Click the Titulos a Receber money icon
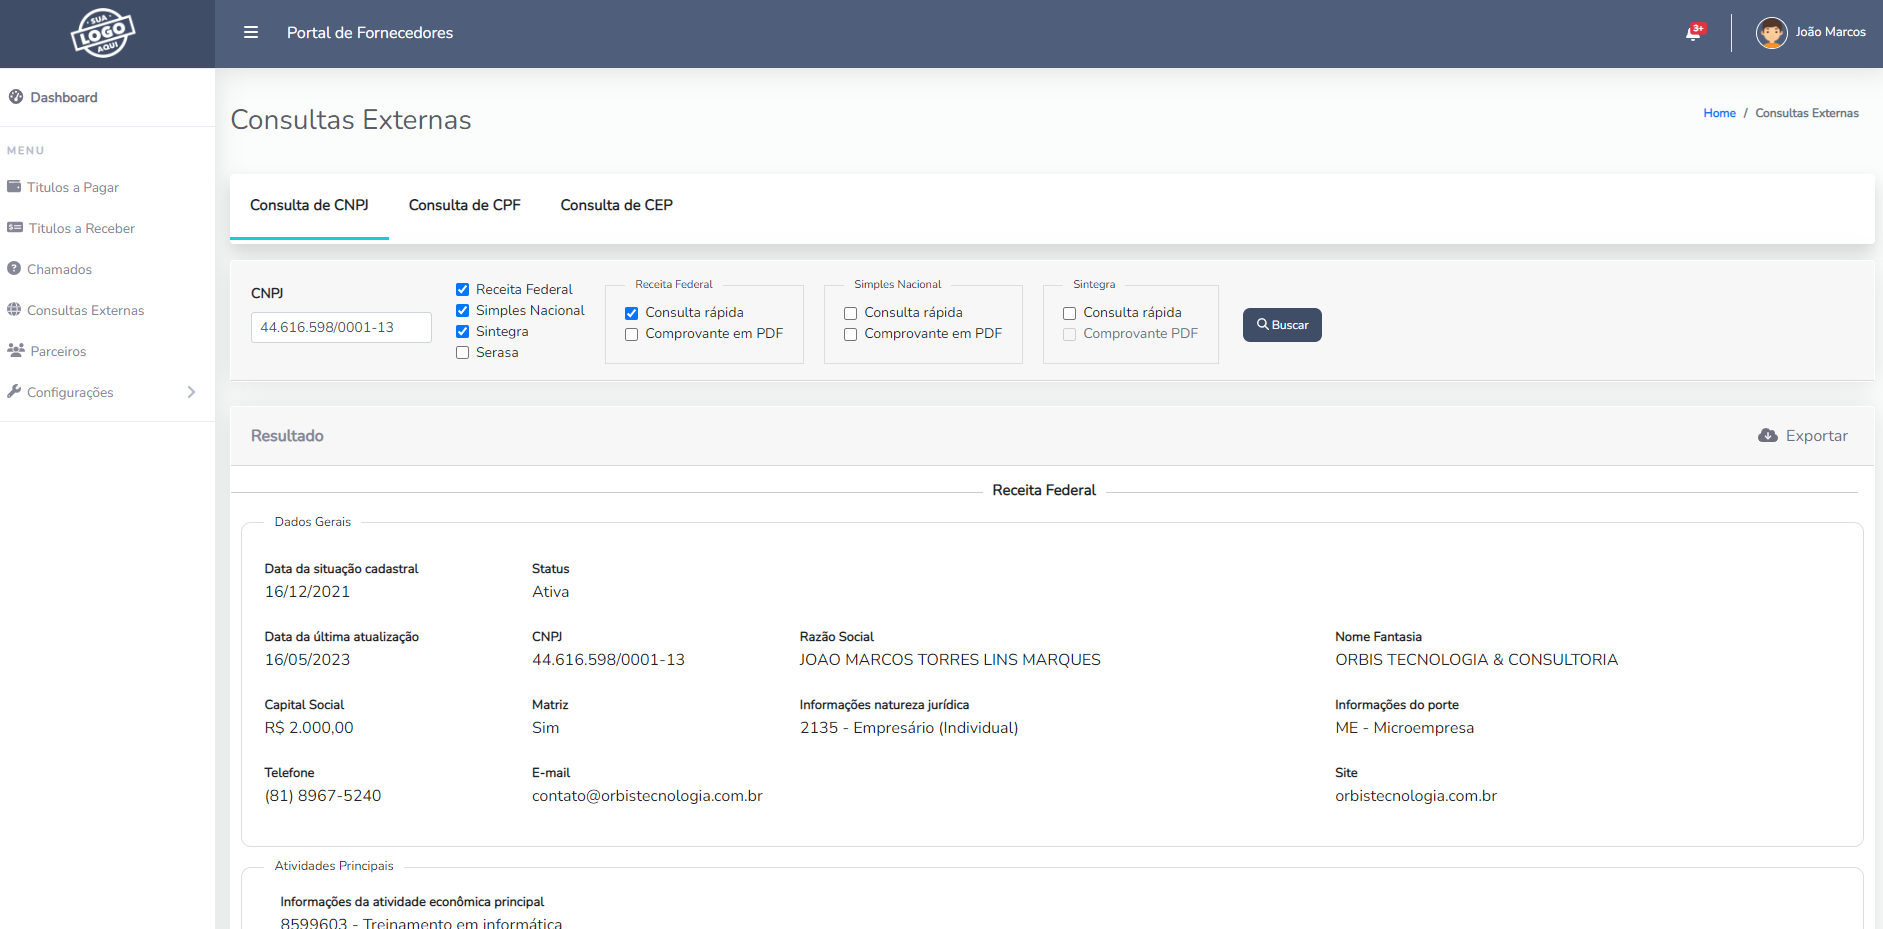Viewport: 1883px width, 929px height. click(x=15, y=228)
